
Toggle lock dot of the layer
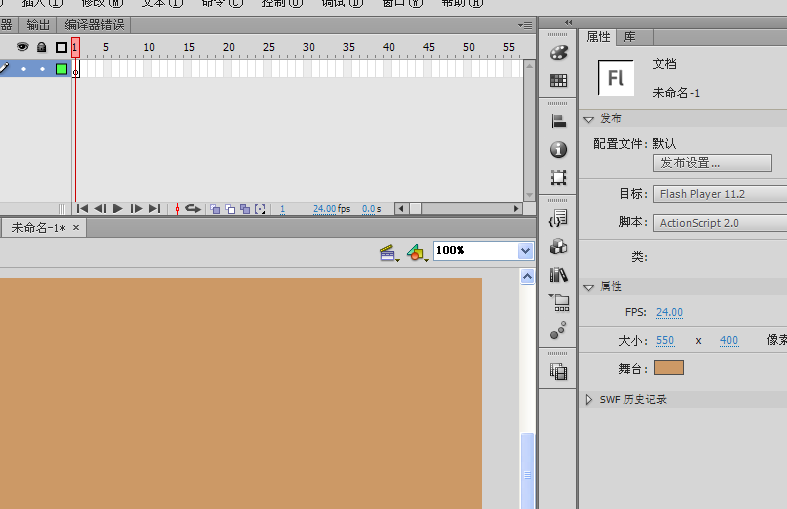point(42,69)
